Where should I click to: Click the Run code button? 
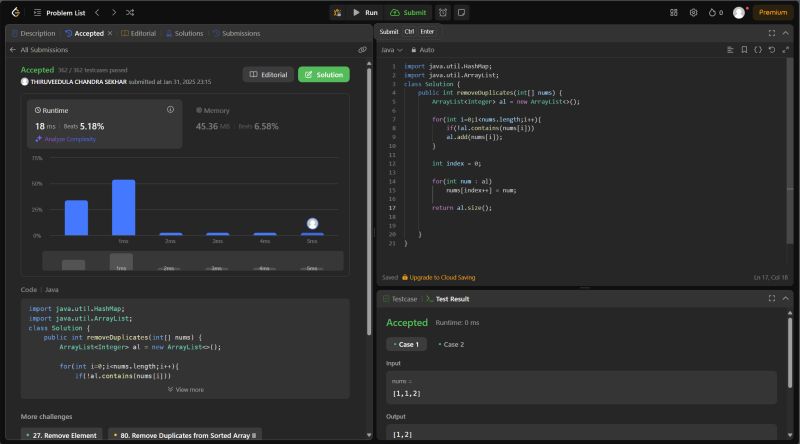365,12
